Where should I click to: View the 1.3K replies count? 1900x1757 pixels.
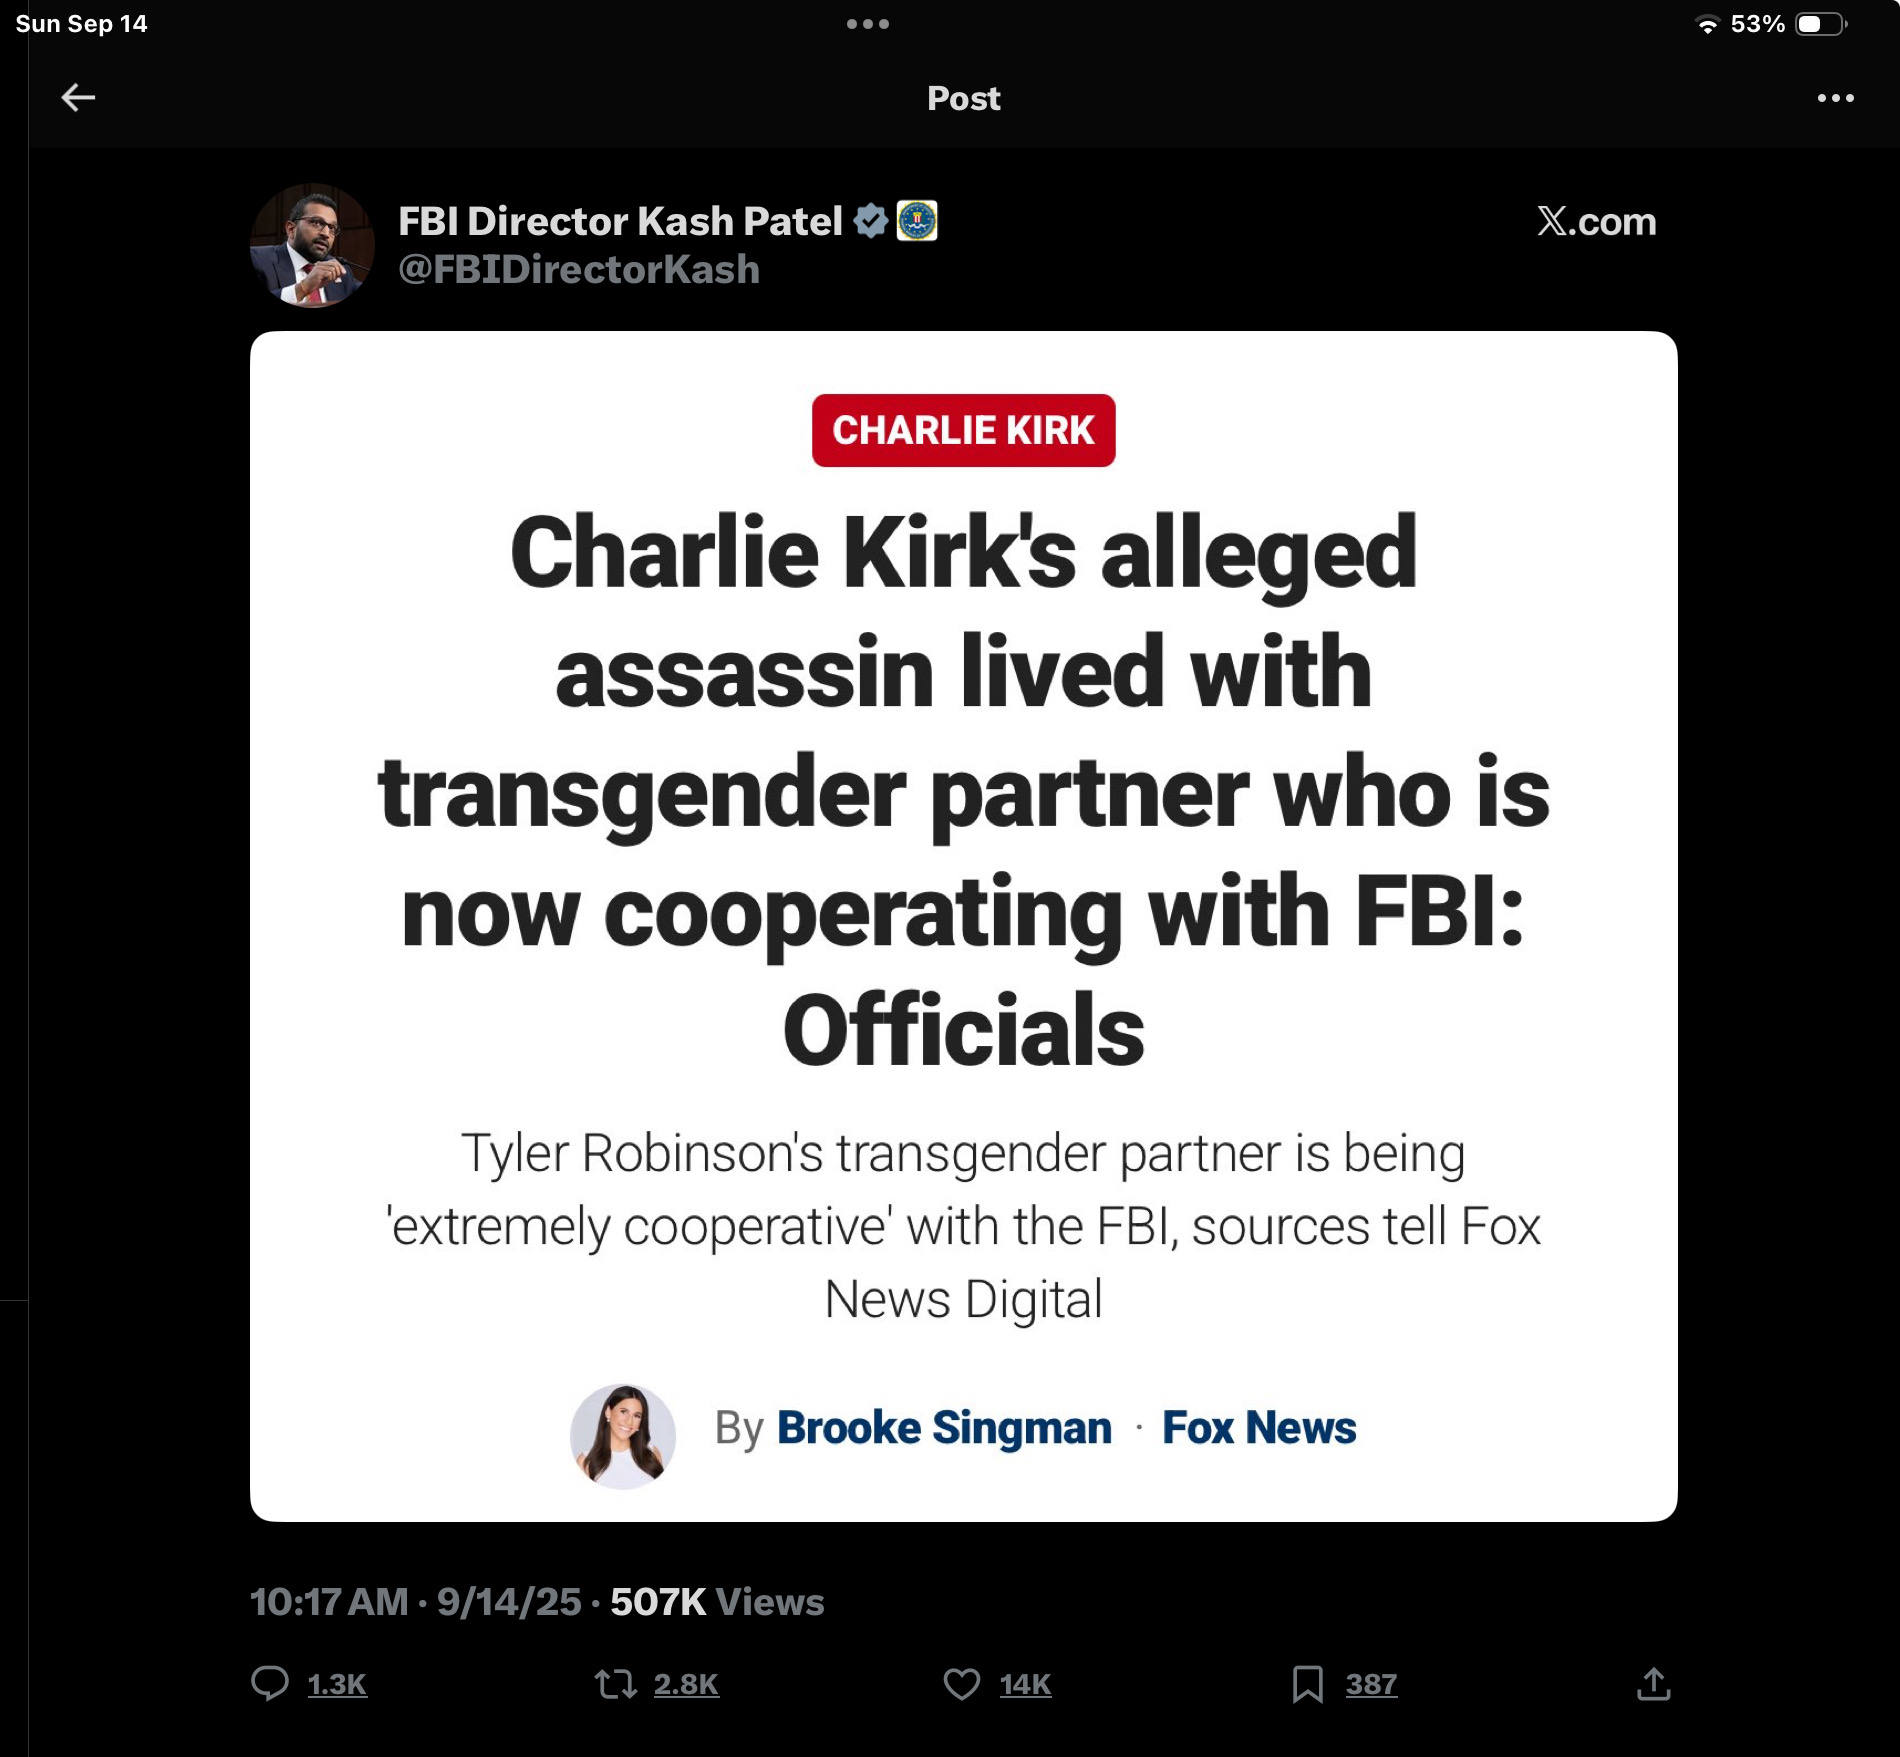tap(337, 1685)
